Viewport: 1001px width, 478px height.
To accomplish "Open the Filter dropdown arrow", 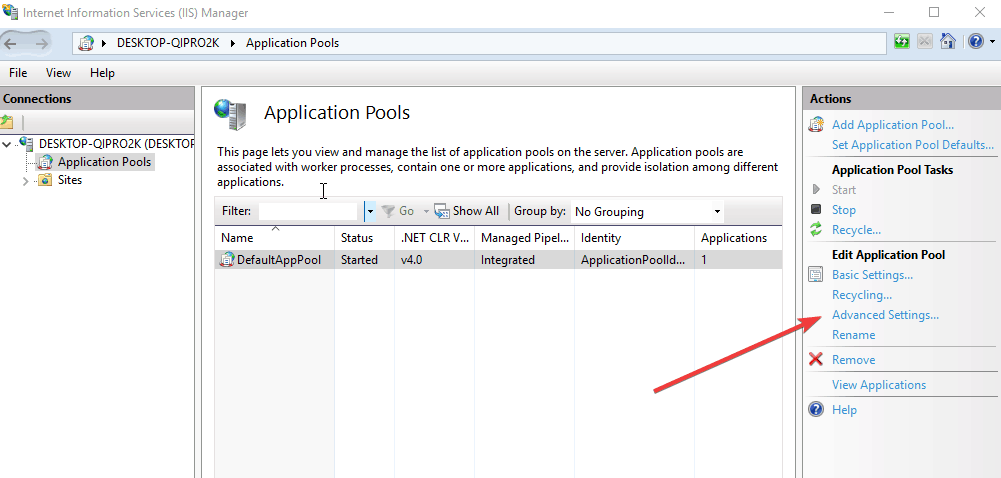I will coord(369,211).
